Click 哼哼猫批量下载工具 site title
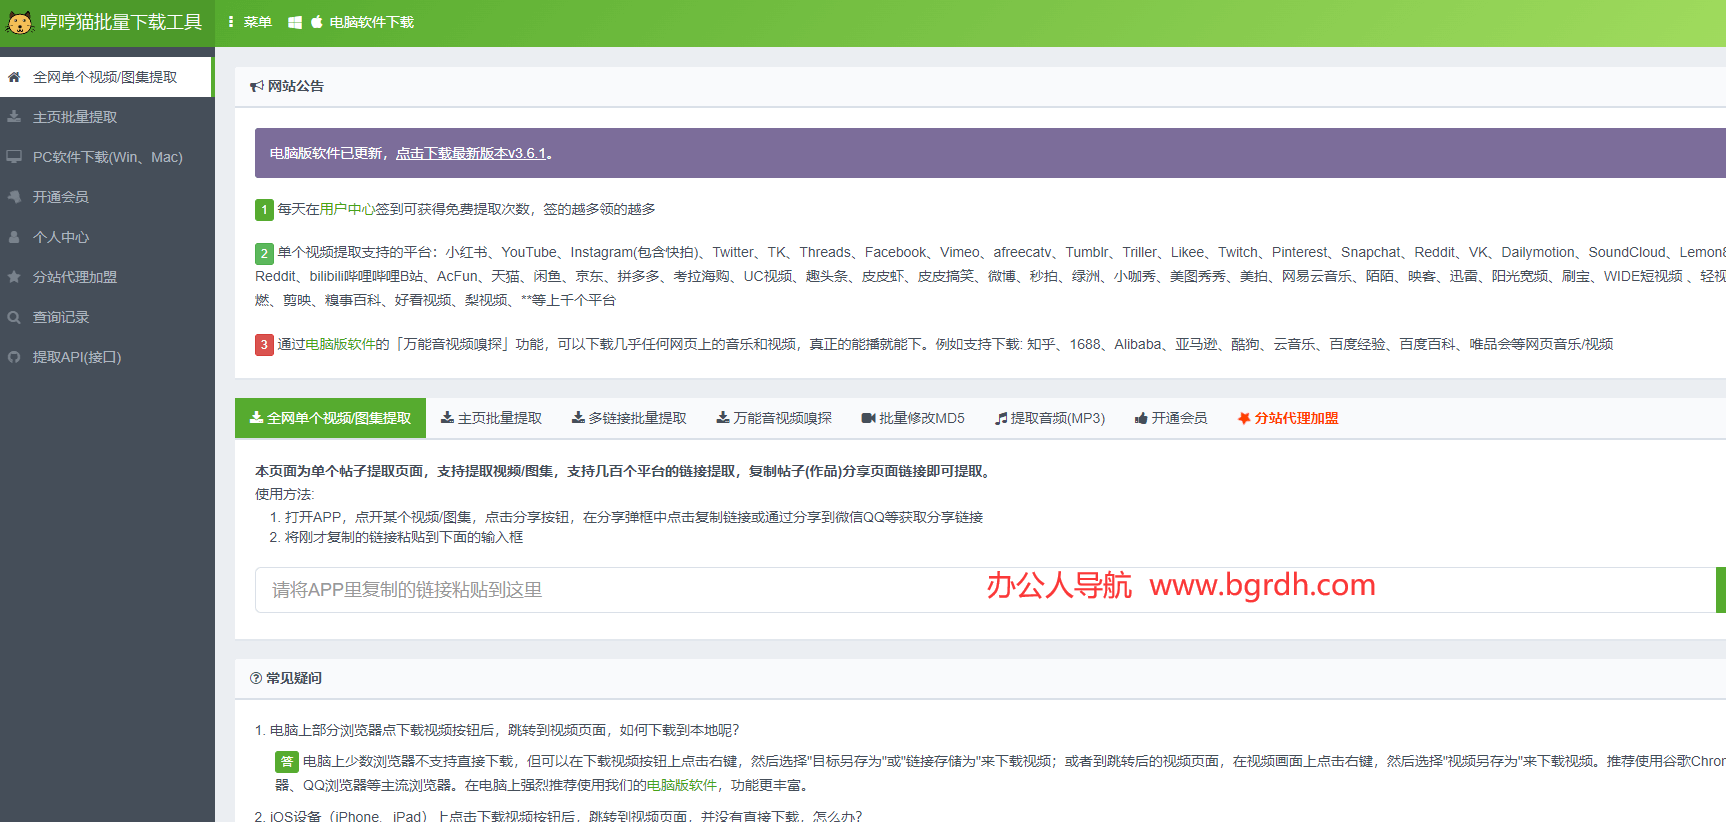This screenshot has height=822, width=1726. 121,22
